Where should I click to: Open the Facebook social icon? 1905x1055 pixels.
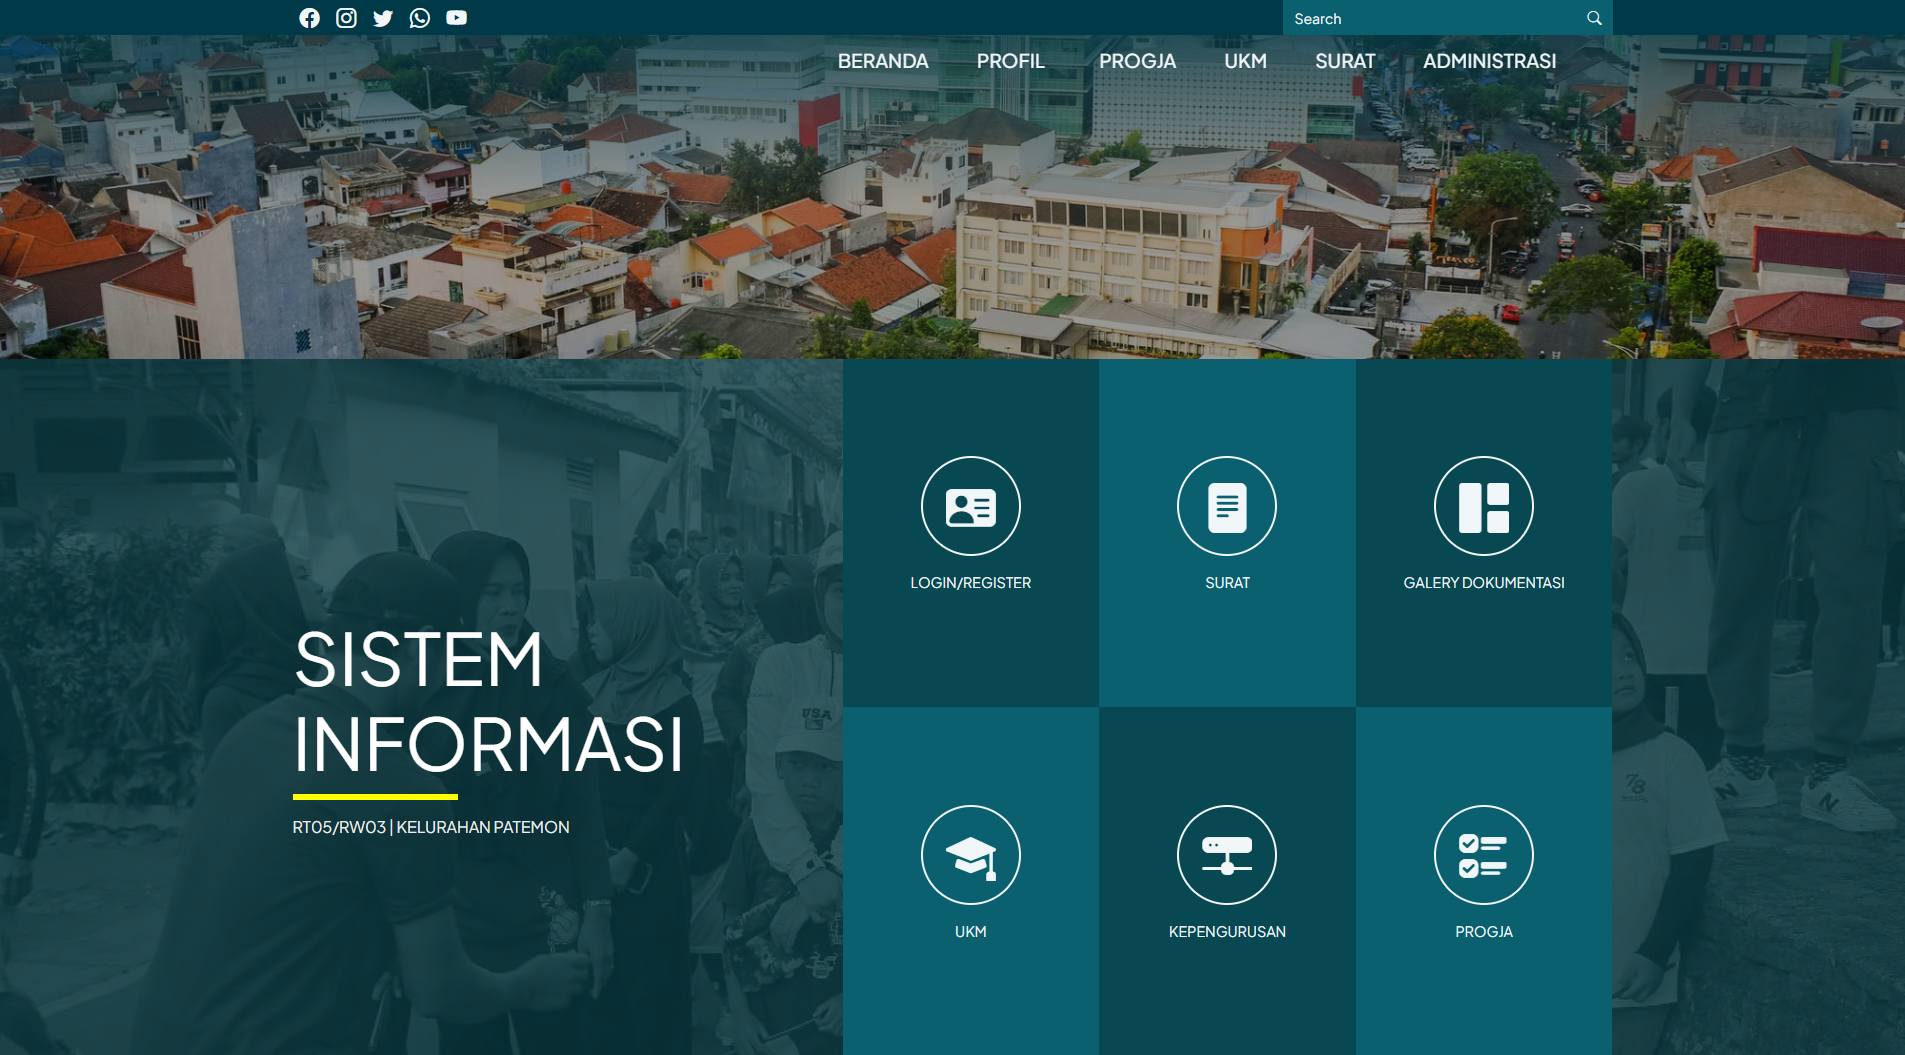(x=310, y=17)
